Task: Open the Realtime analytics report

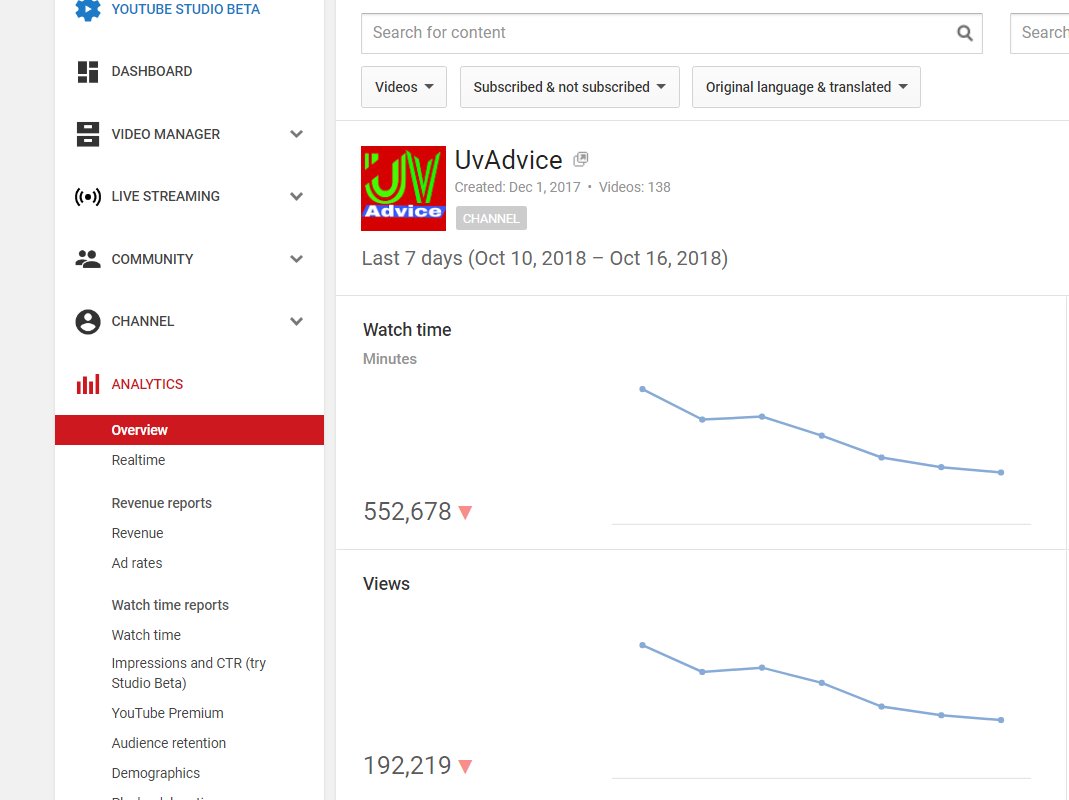Action: click(x=138, y=460)
